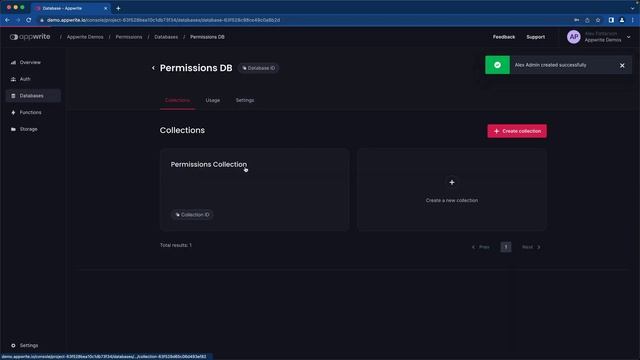The image size is (640, 360).
Task: Reload the page
Action: click(29, 20)
